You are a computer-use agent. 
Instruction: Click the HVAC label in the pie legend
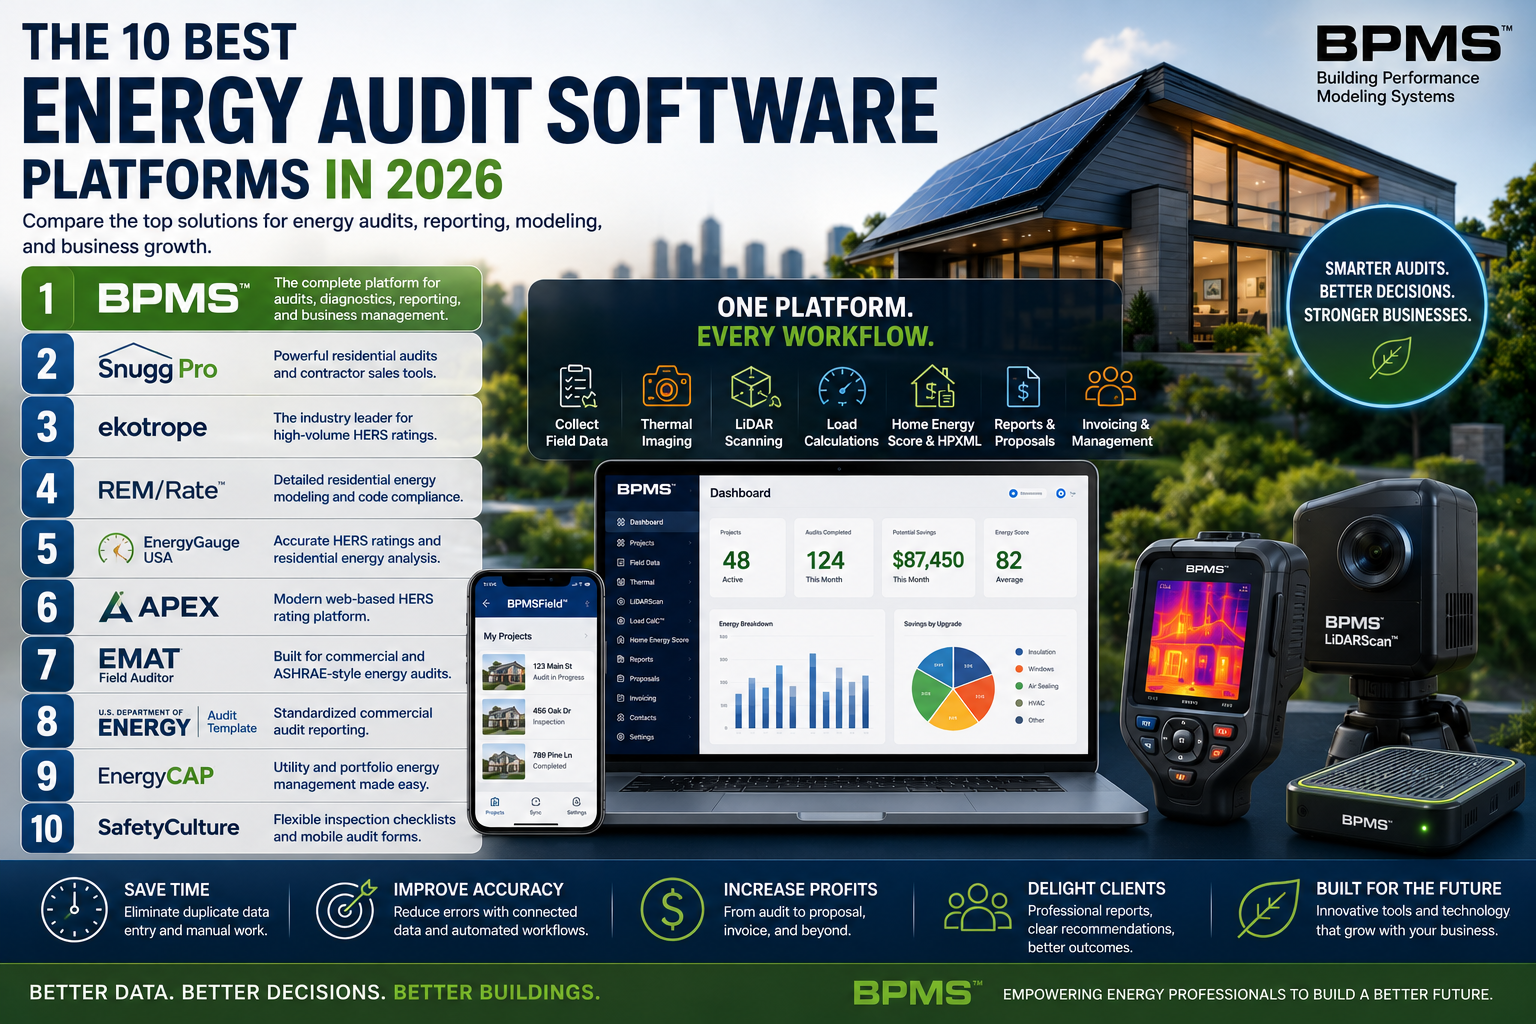[1036, 703]
